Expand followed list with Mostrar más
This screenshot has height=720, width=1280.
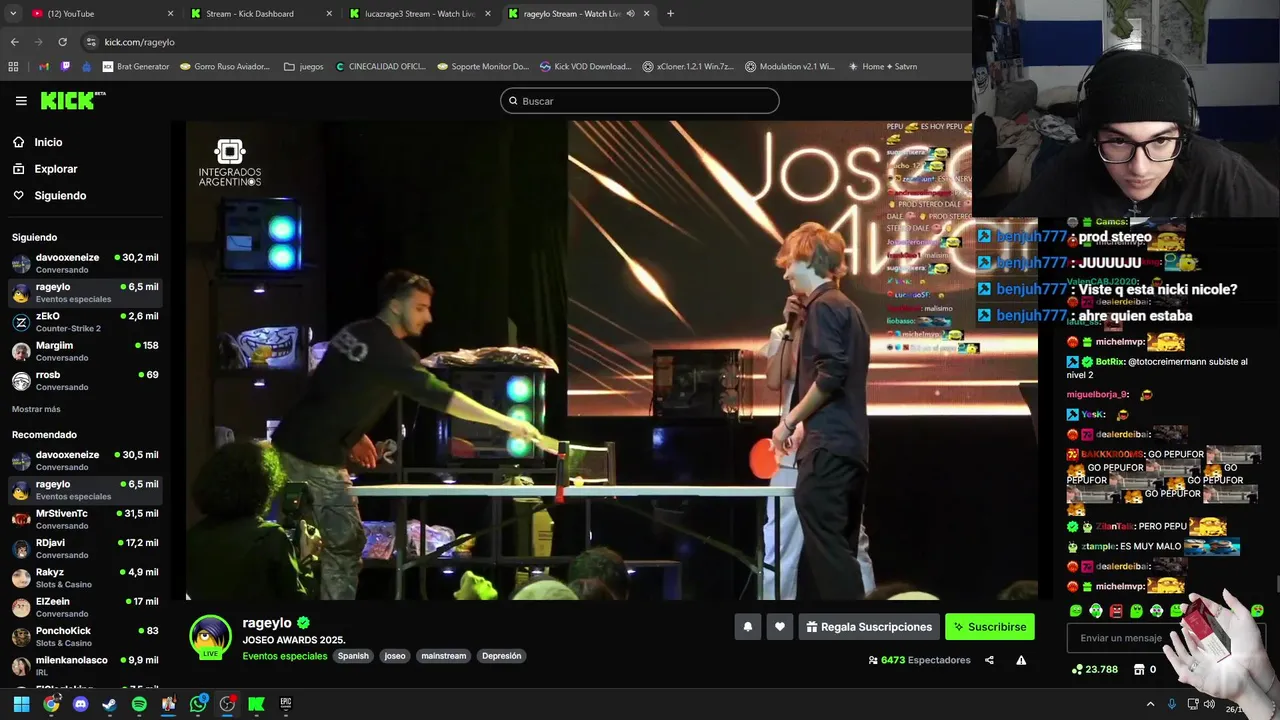36,409
